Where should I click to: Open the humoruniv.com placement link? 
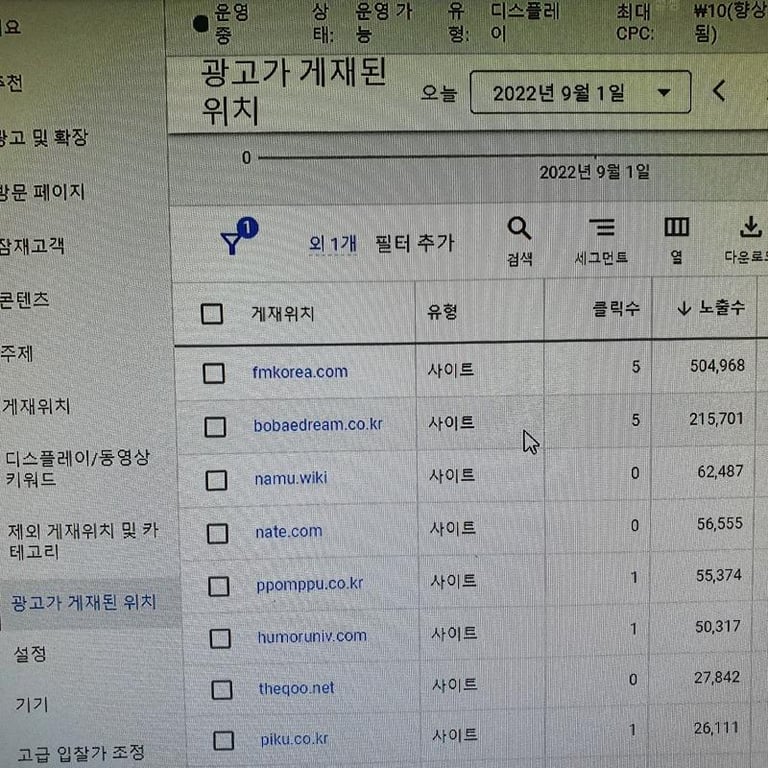(312, 637)
